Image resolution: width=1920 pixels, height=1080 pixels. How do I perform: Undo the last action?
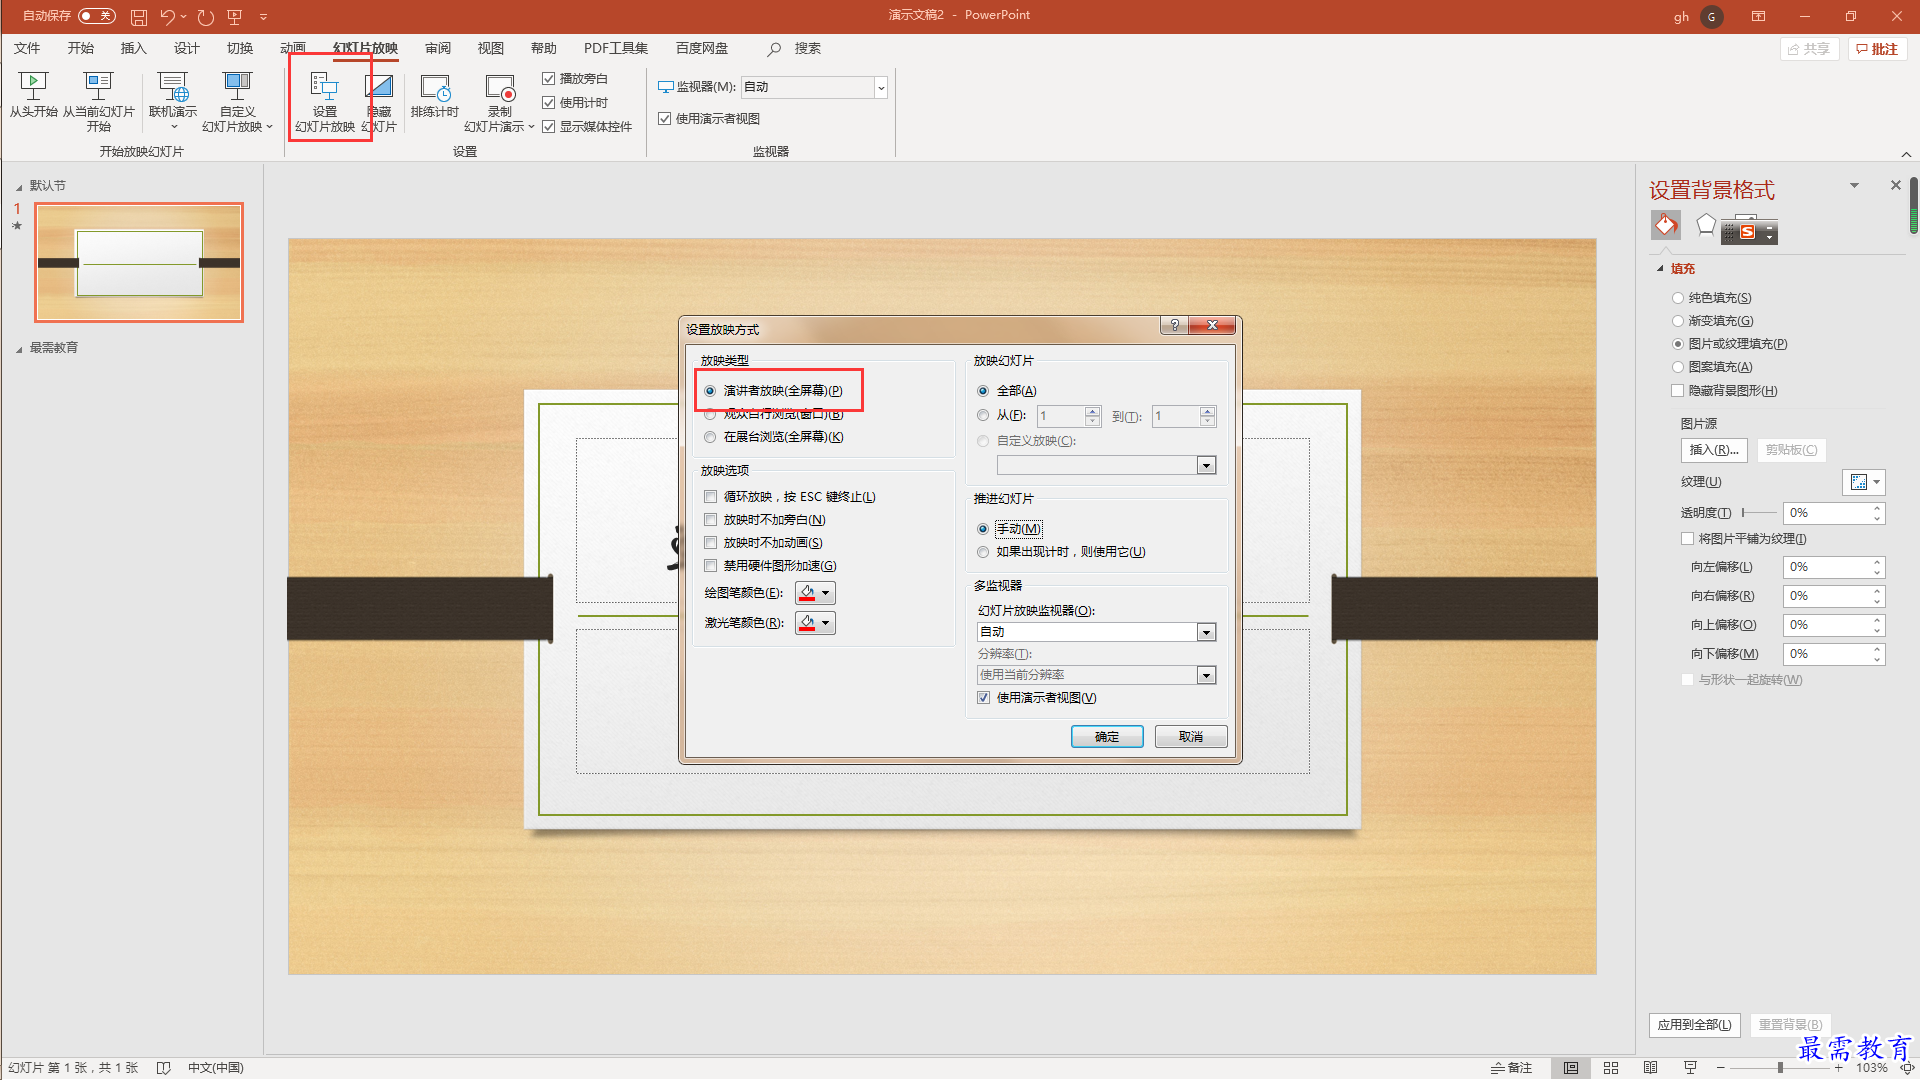coord(168,17)
